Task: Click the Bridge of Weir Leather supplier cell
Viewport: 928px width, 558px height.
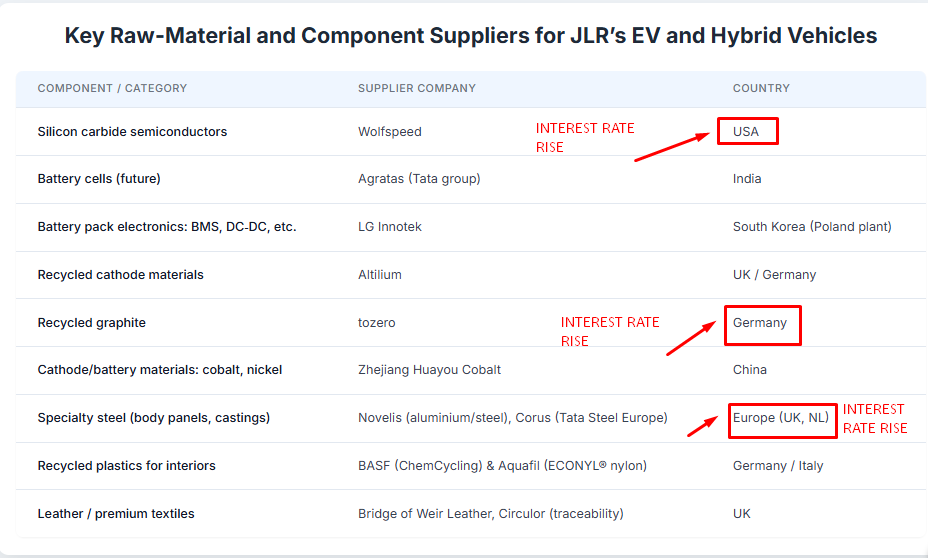Action: [491, 514]
